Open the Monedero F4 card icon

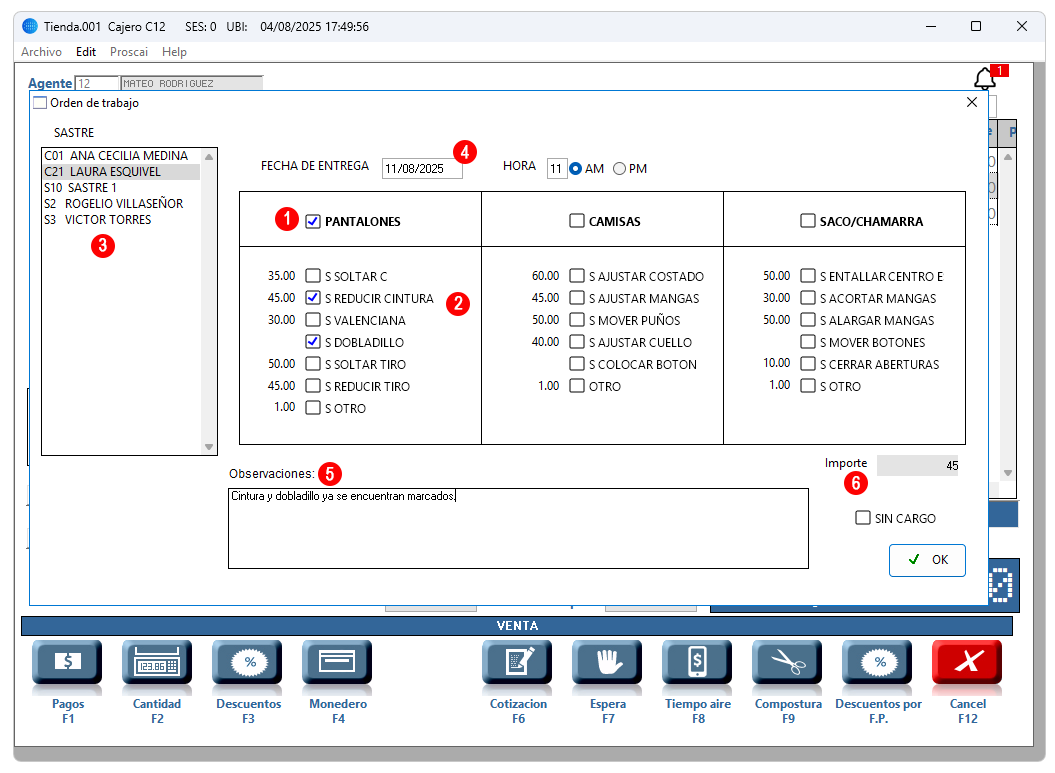337,663
